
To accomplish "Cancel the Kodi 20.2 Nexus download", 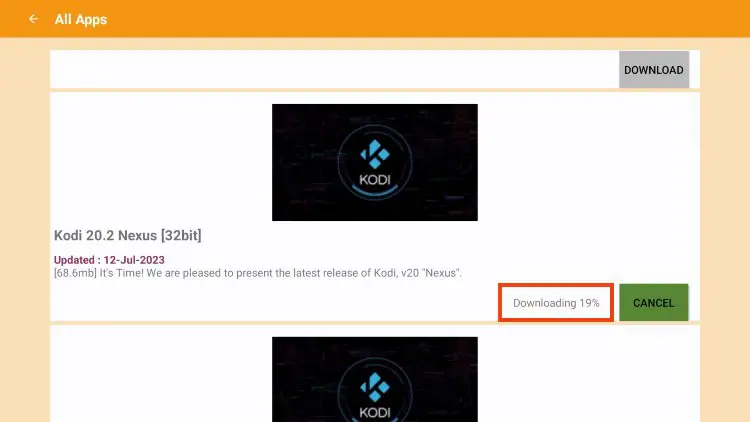I will pos(653,302).
